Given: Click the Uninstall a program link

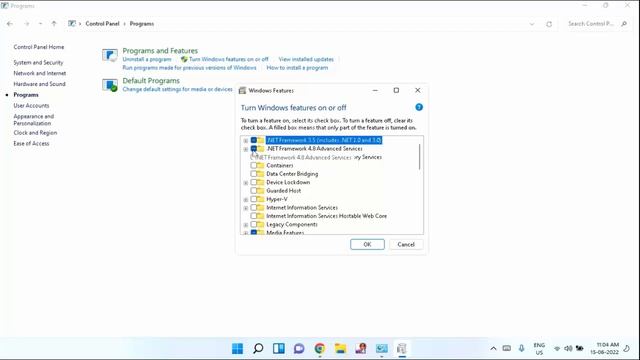Looking at the screenshot, I should tap(147, 59).
